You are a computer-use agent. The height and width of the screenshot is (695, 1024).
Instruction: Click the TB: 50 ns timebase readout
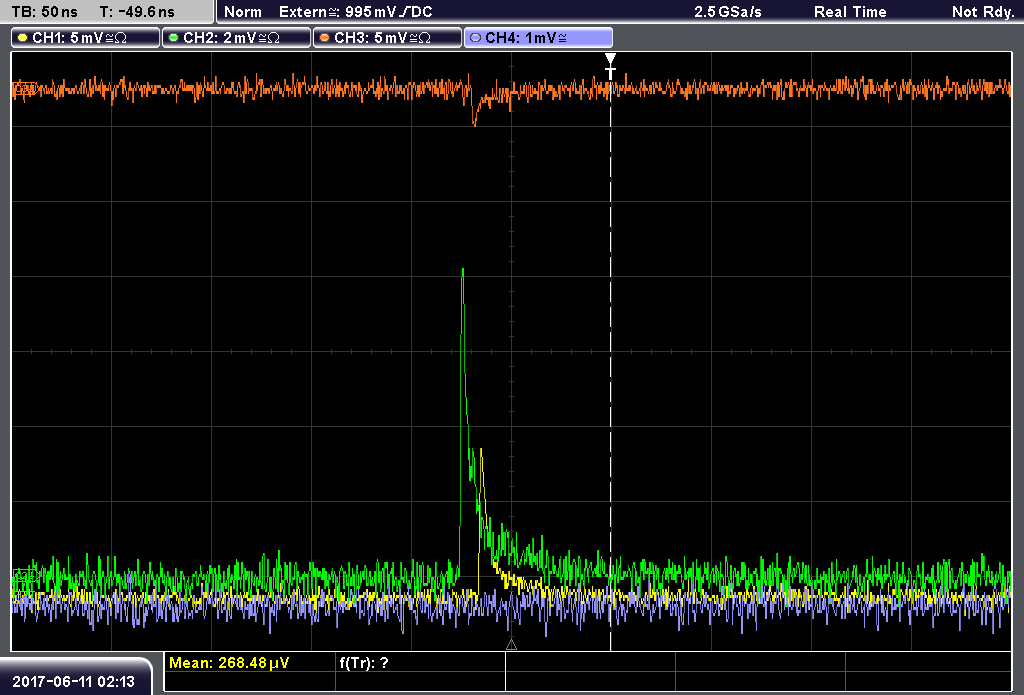pos(44,12)
